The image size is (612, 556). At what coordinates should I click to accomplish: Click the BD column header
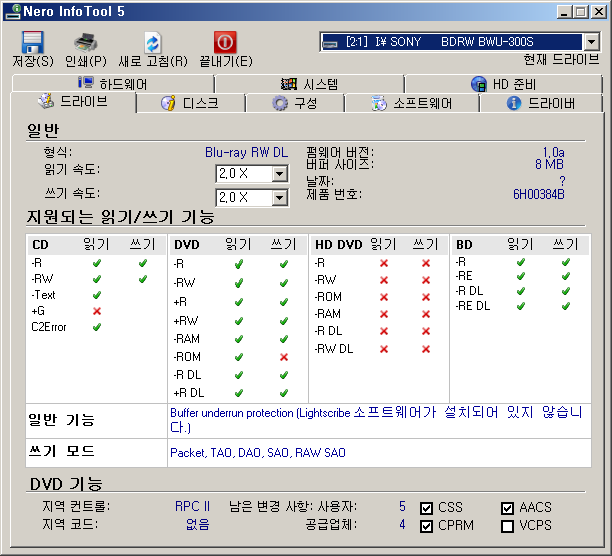click(464, 245)
